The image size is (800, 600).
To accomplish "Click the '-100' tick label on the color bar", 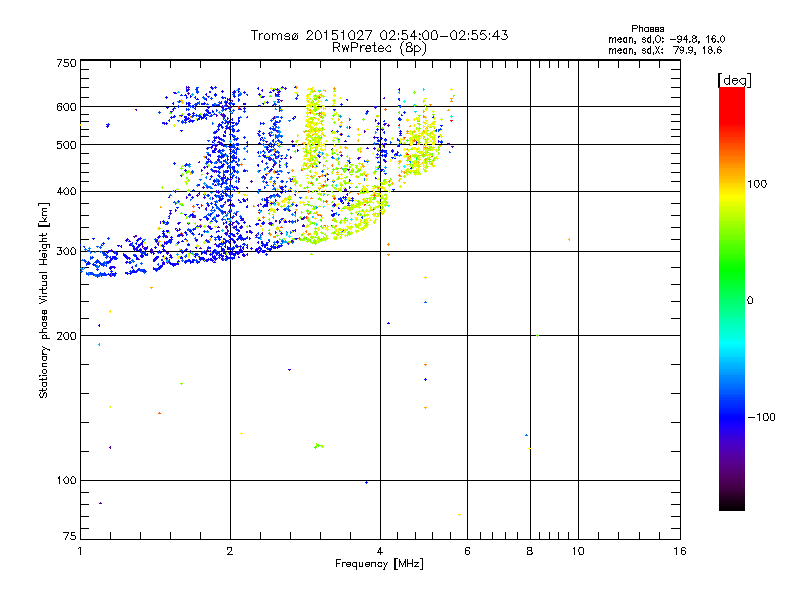I will coord(762,417).
